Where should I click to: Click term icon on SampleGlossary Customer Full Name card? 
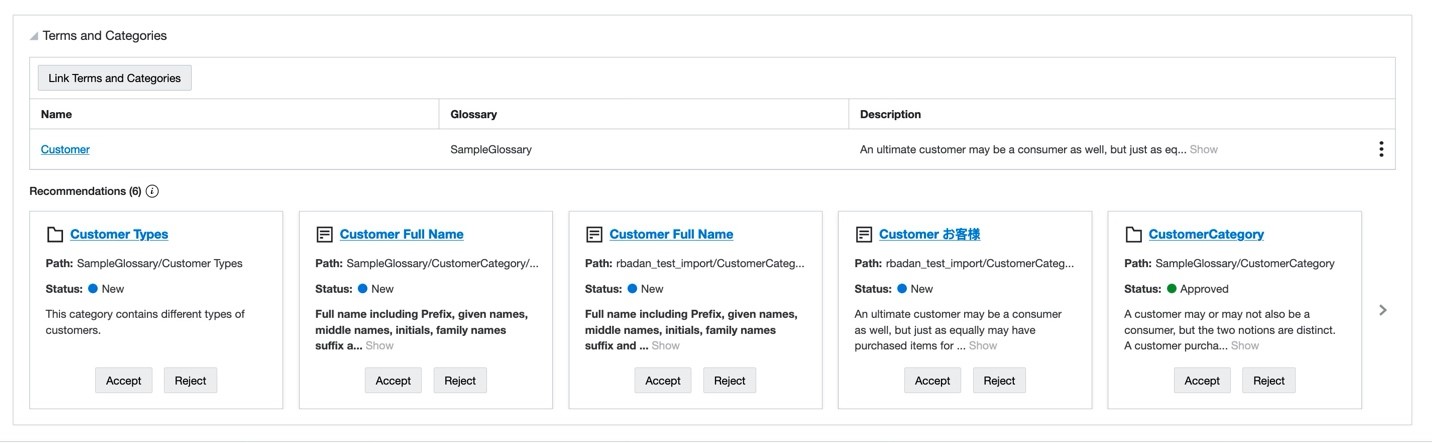click(324, 234)
